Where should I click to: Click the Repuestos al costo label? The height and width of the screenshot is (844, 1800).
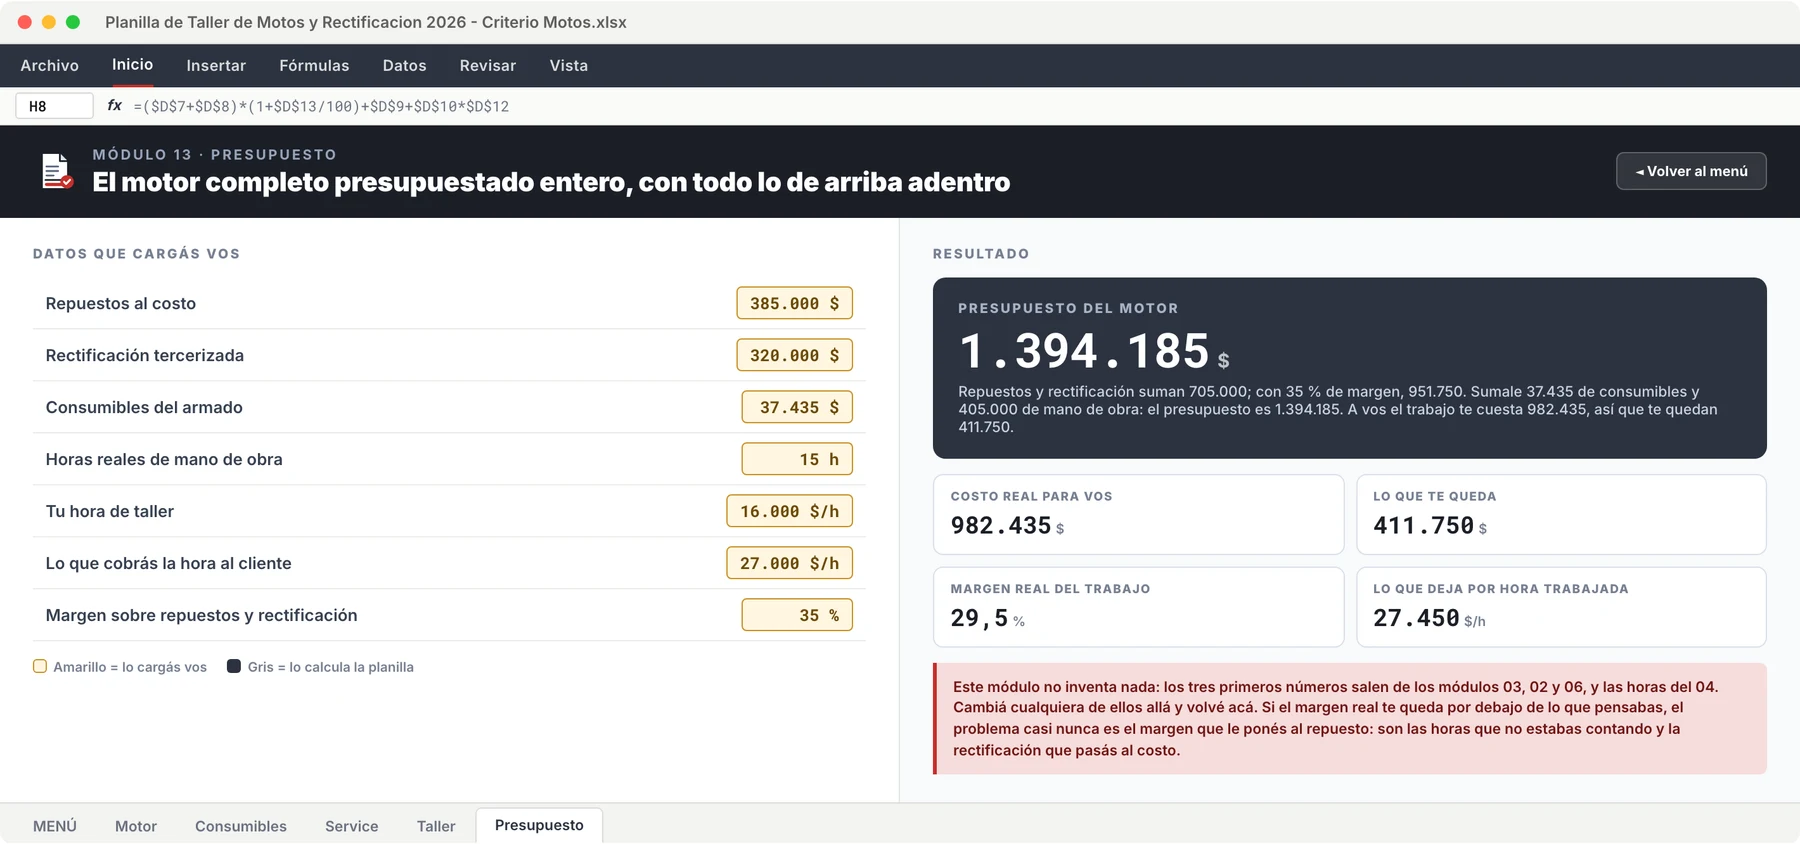[121, 303]
